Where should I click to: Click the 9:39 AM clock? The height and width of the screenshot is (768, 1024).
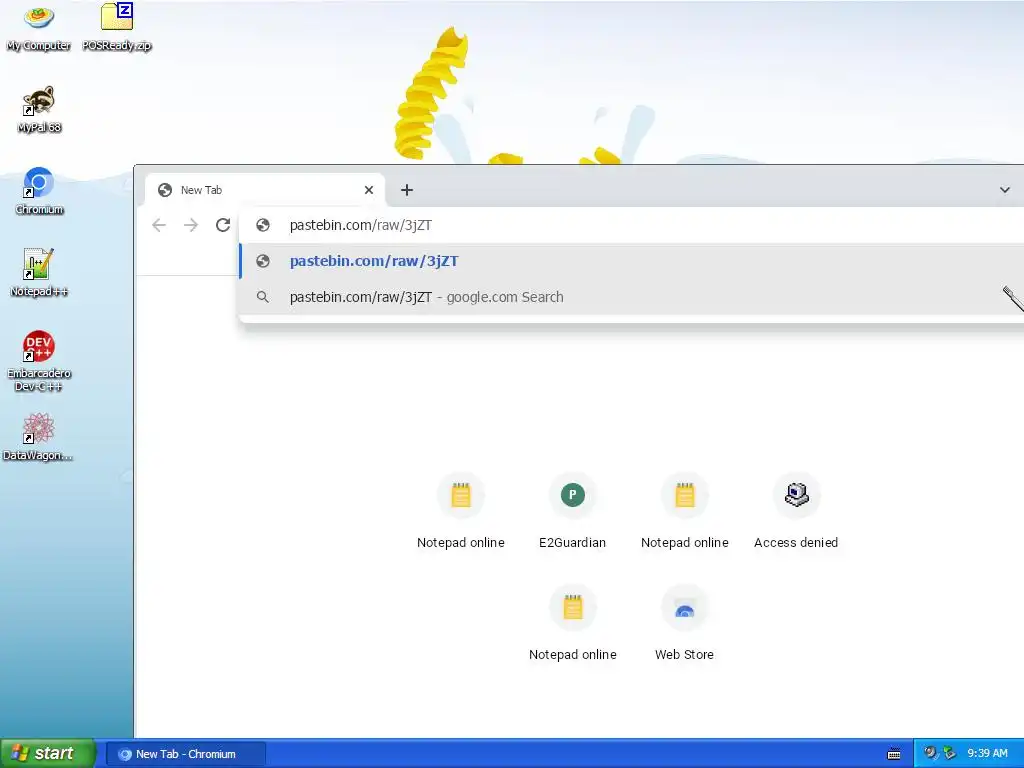click(987, 754)
